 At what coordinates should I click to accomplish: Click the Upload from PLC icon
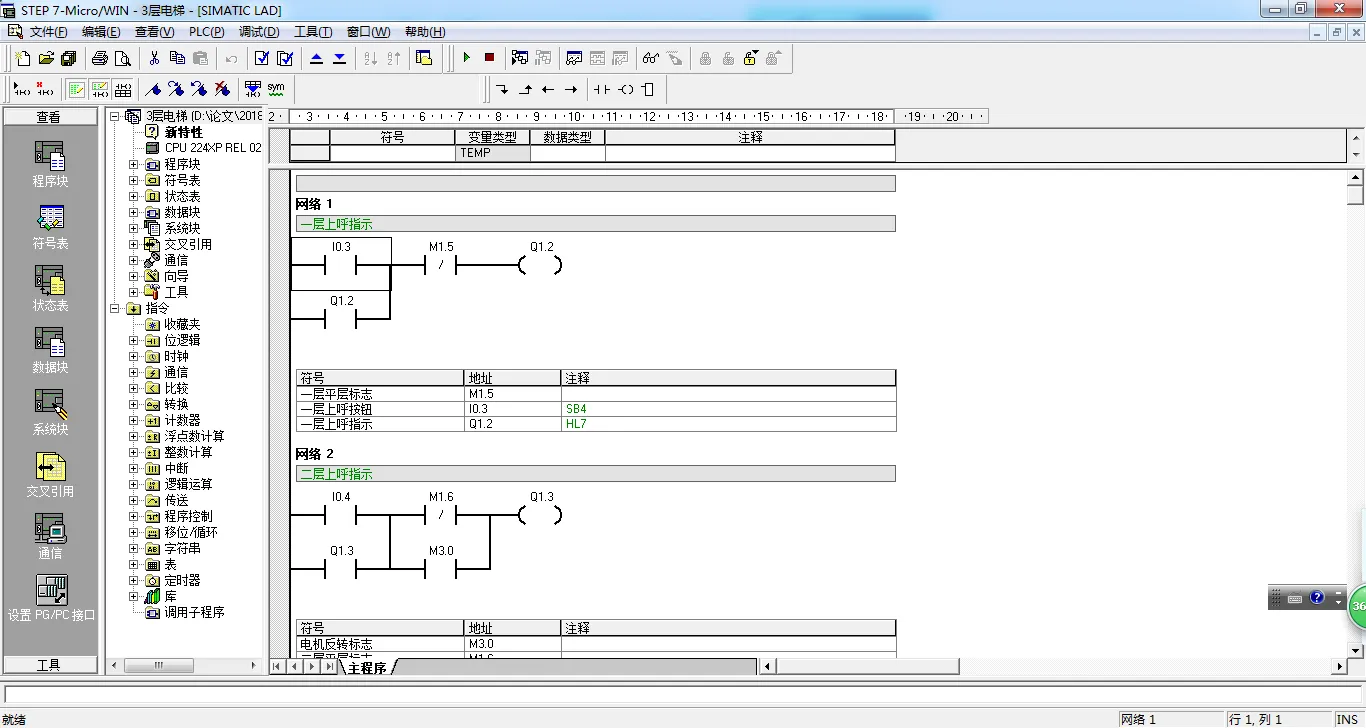click(x=317, y=58)
